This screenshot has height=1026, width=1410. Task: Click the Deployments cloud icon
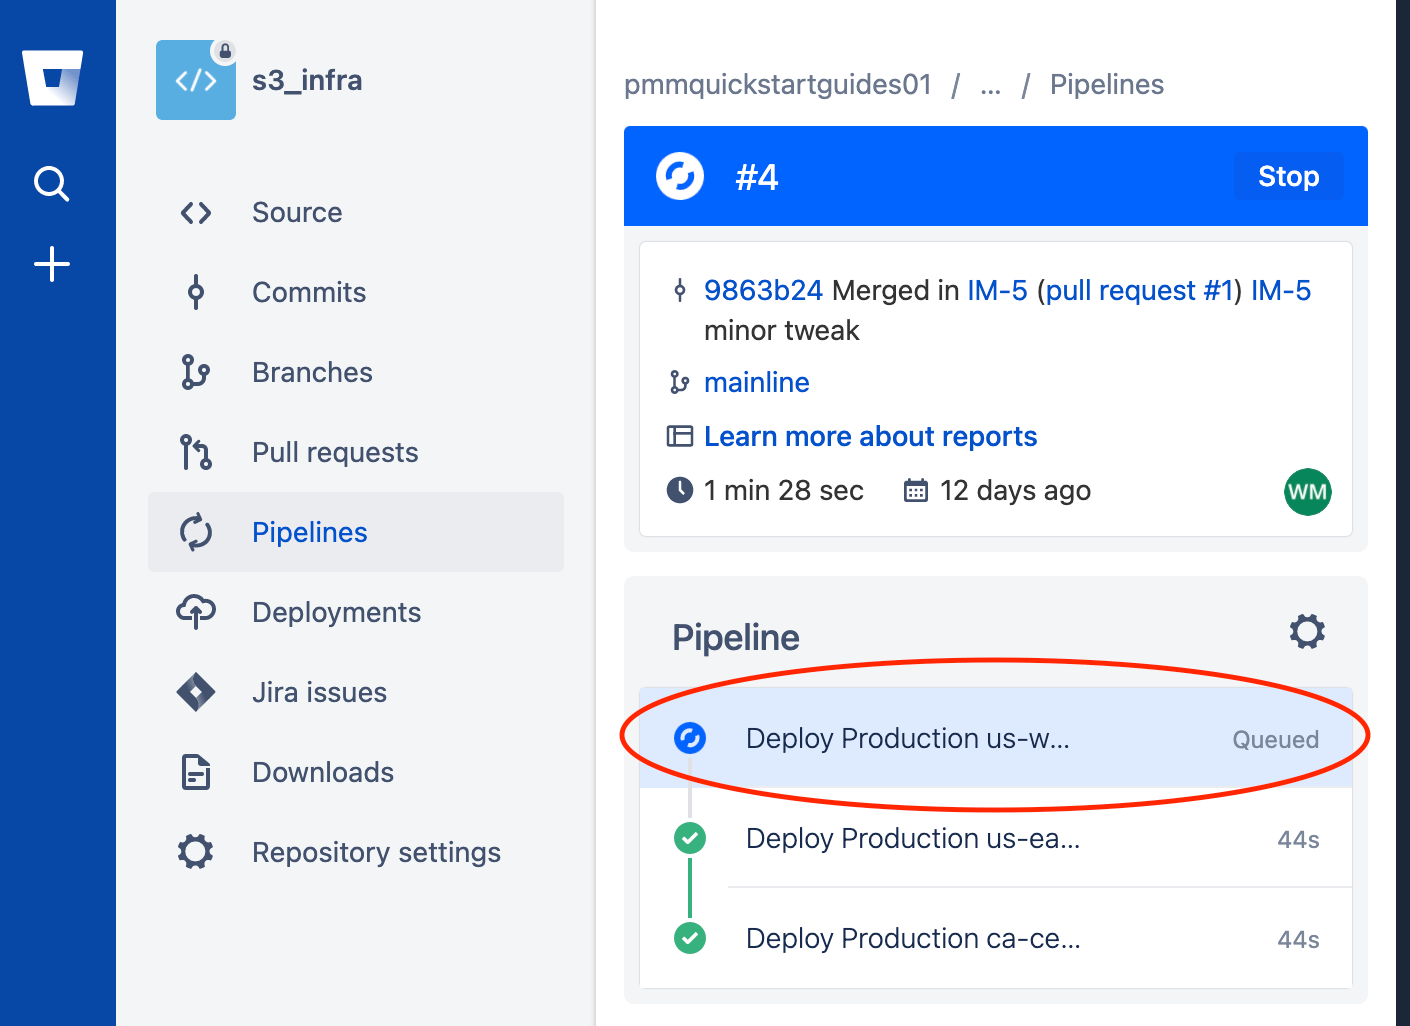pyautogui.click(x=196, y=612)
